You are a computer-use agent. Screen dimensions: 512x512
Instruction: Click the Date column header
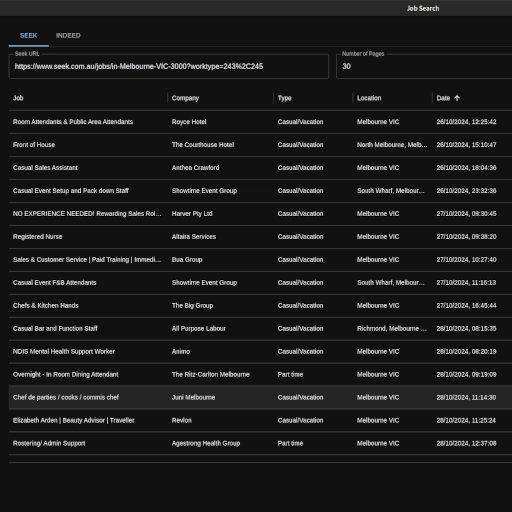coord(443,98)
